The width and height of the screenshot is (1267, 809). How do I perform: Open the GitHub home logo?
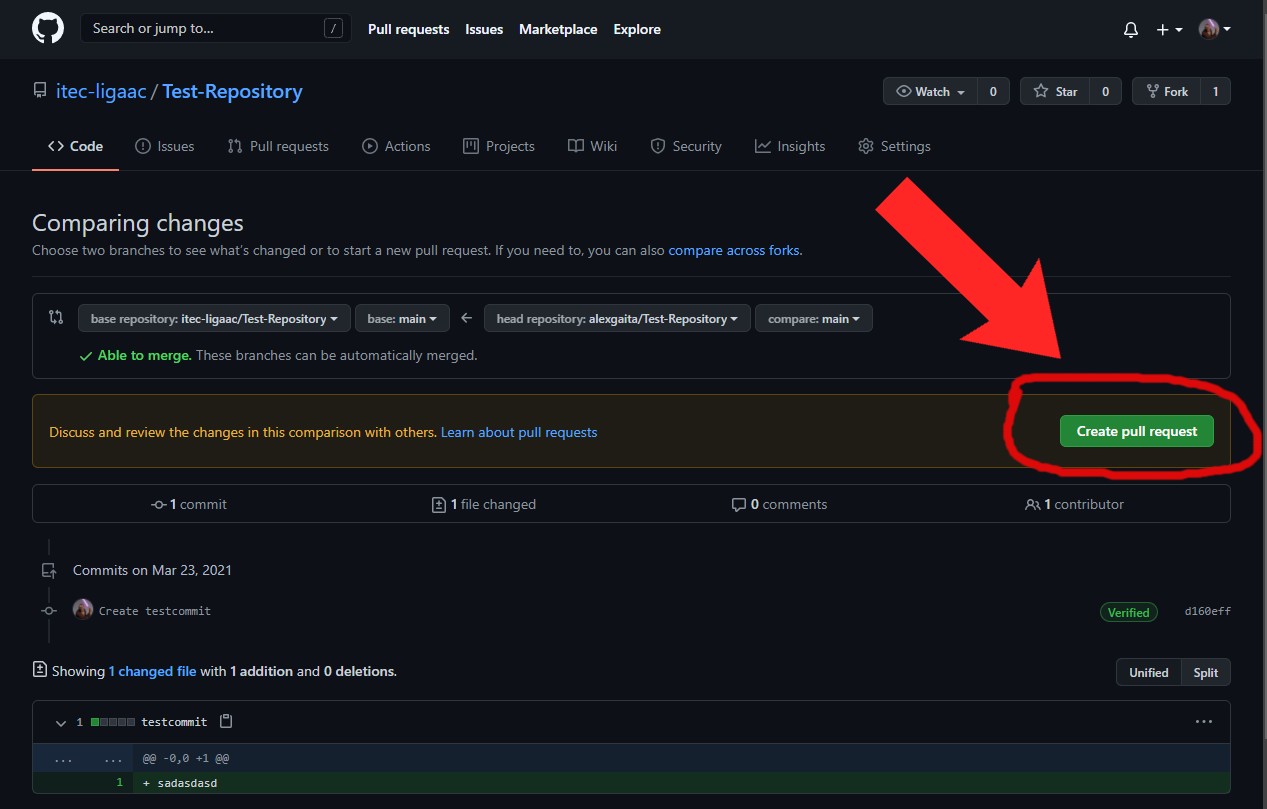click(48, 28)
